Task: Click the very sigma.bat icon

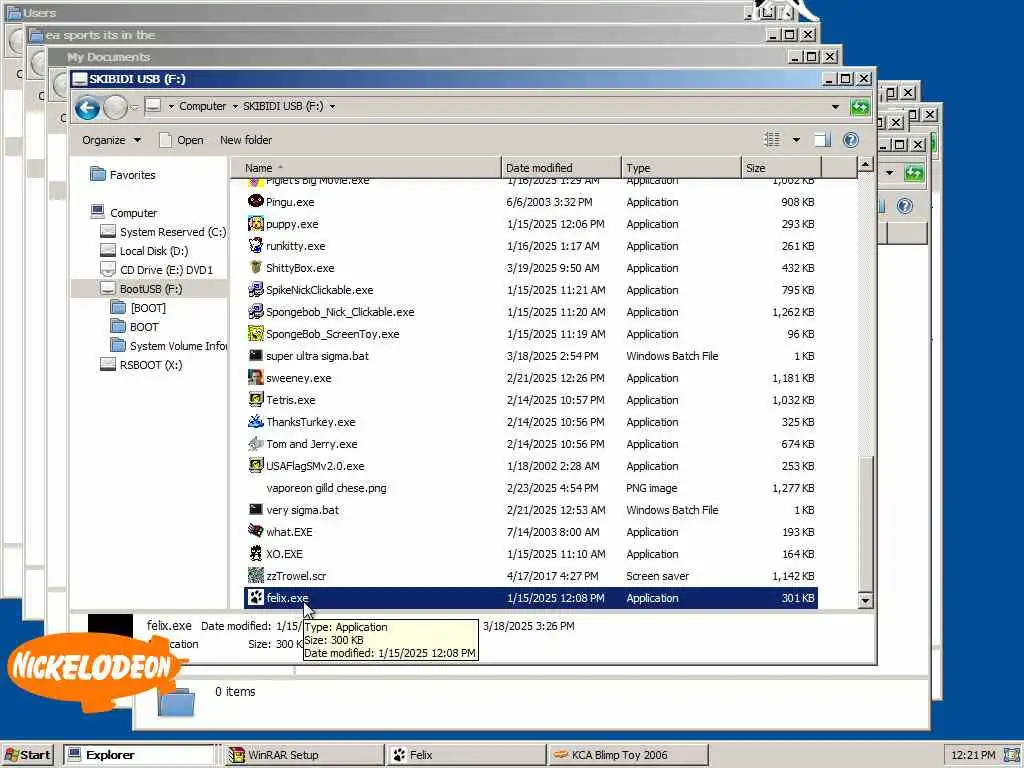Action: coord(255,509)
